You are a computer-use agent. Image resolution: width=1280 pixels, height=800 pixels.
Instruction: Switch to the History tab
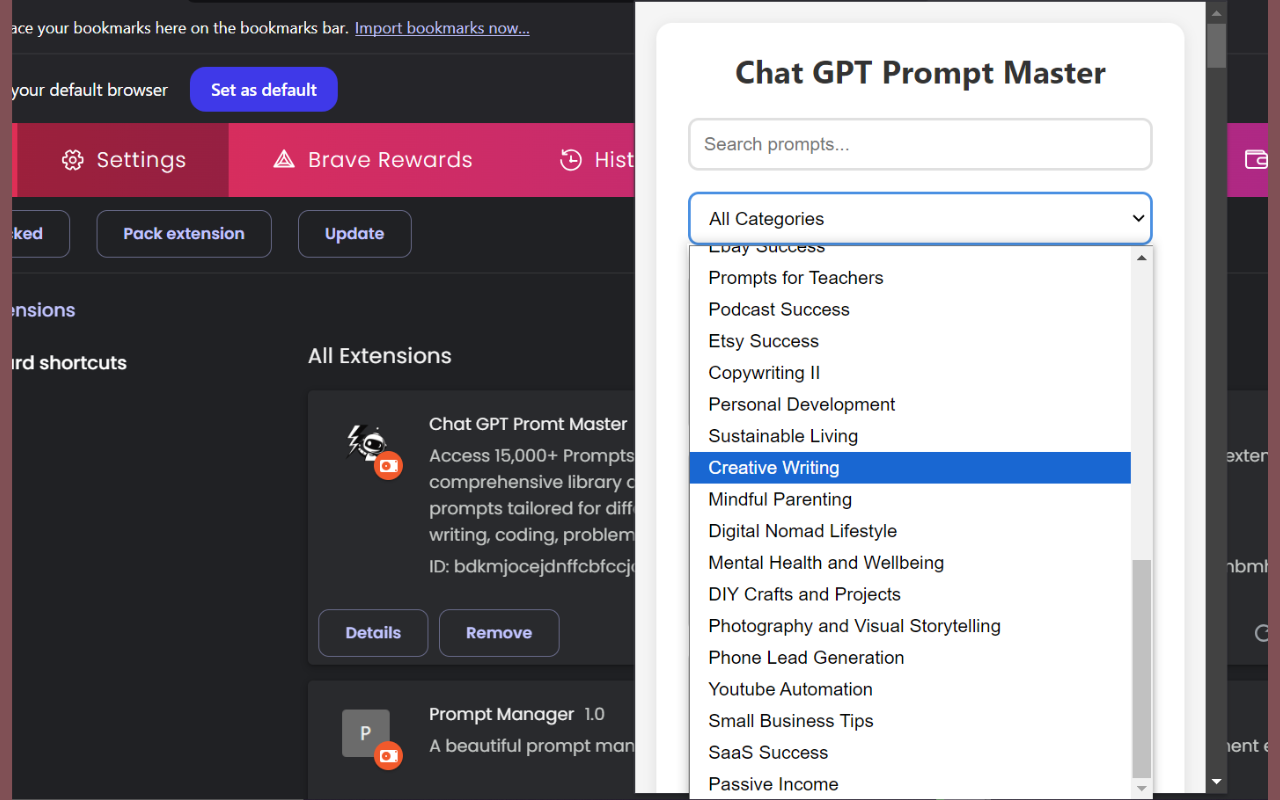click(596, 160)
